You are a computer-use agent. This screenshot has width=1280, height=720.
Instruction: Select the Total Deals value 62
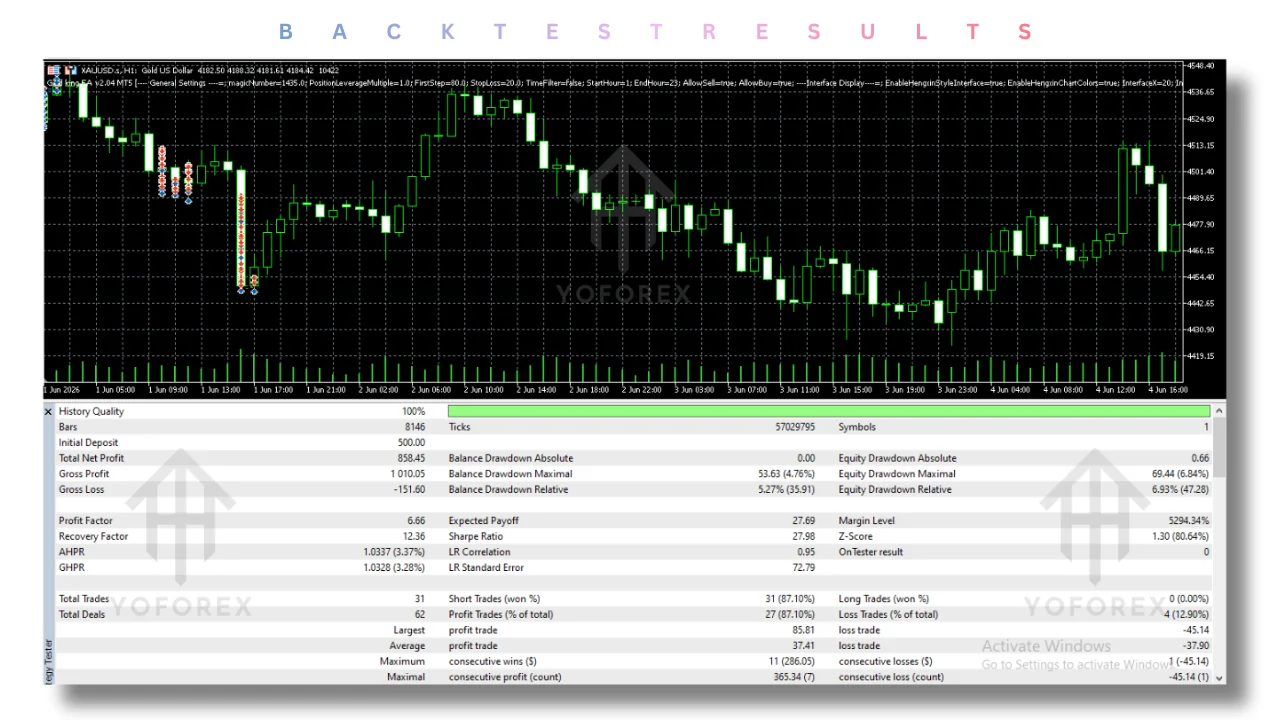(419, 615)
